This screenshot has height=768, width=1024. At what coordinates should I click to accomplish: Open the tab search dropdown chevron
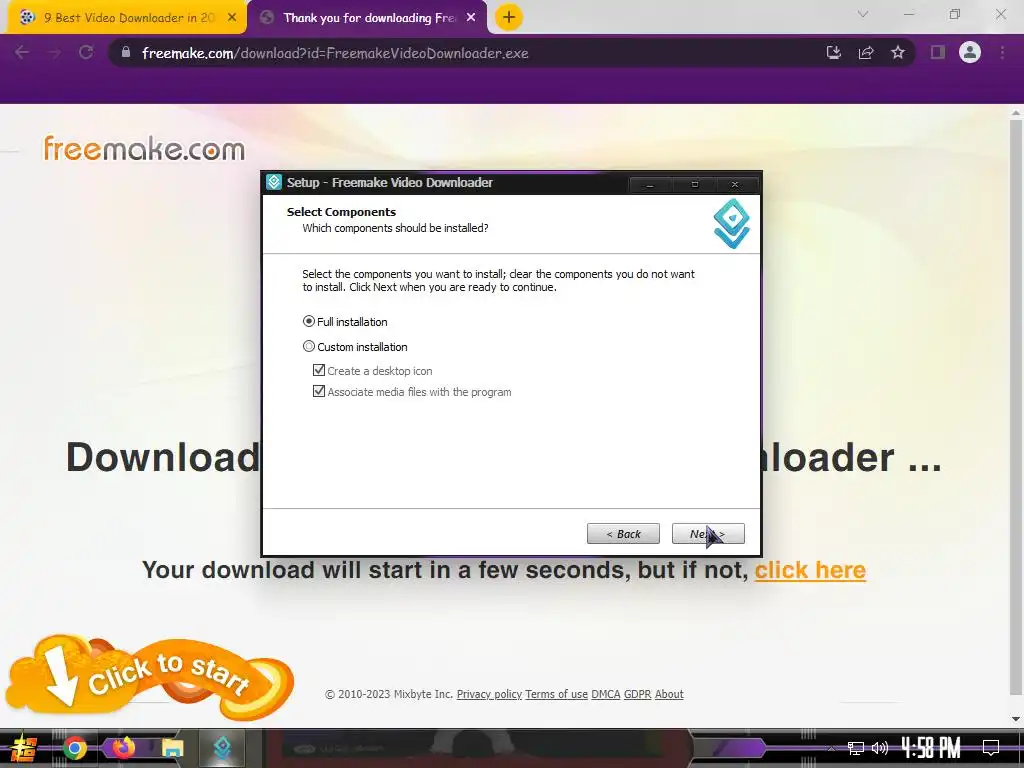863,14
